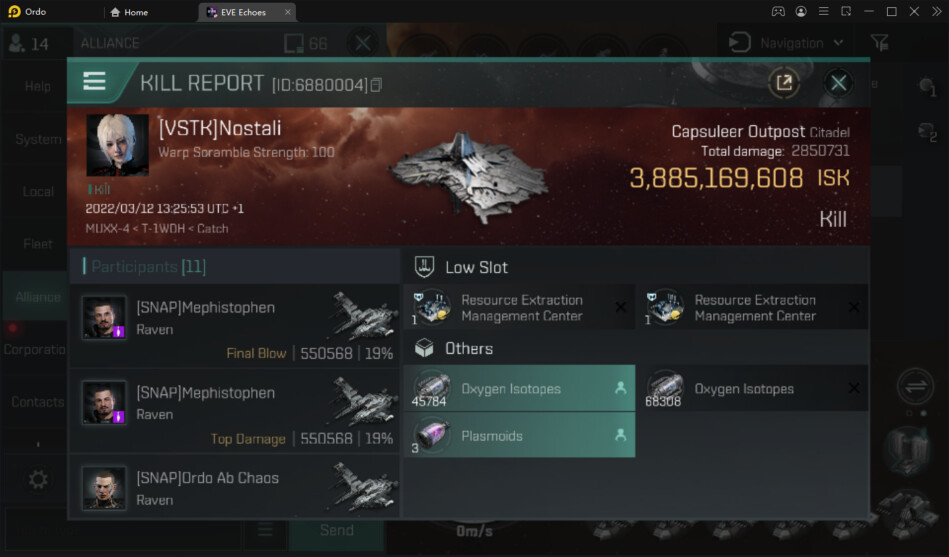Image resolution: width=949 pixels, height=557 pixels.
Task: Open the Ordo gamepad controls icon
Action: coord(778,12)
